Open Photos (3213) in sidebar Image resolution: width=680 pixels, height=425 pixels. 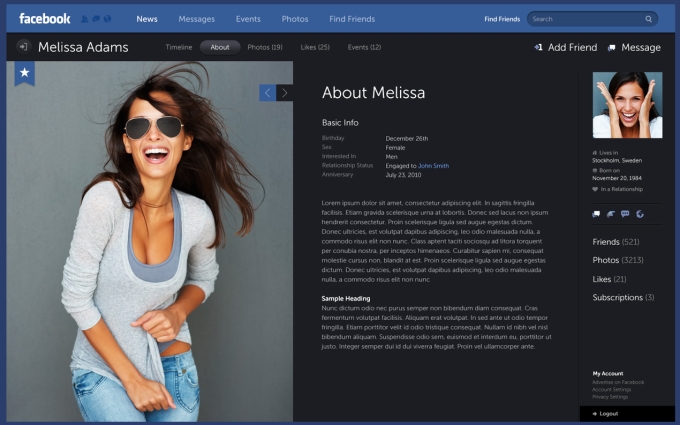pos(618,260)
